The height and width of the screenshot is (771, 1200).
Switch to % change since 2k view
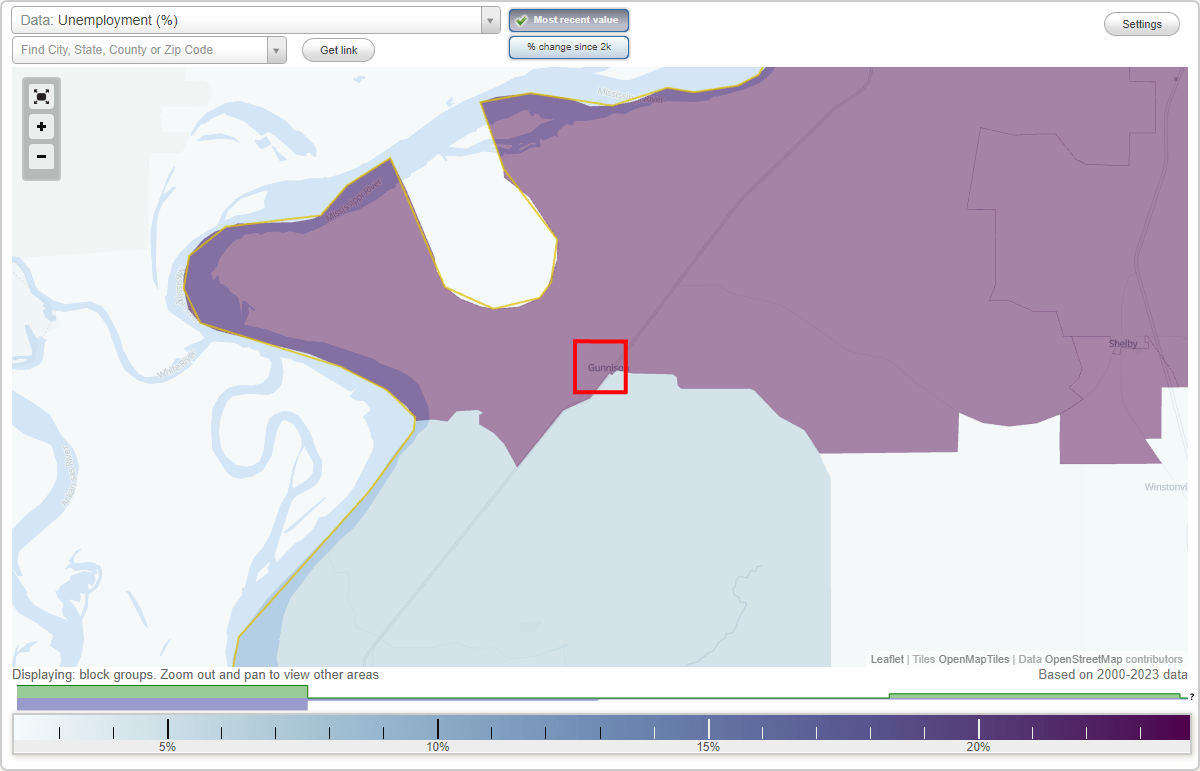point(569,46)
